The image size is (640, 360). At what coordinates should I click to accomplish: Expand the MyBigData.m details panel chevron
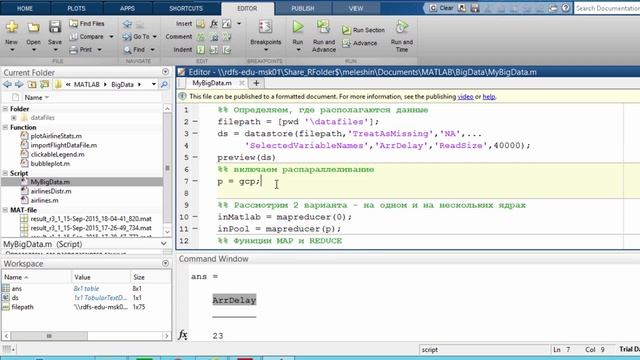tap(164, 244)
